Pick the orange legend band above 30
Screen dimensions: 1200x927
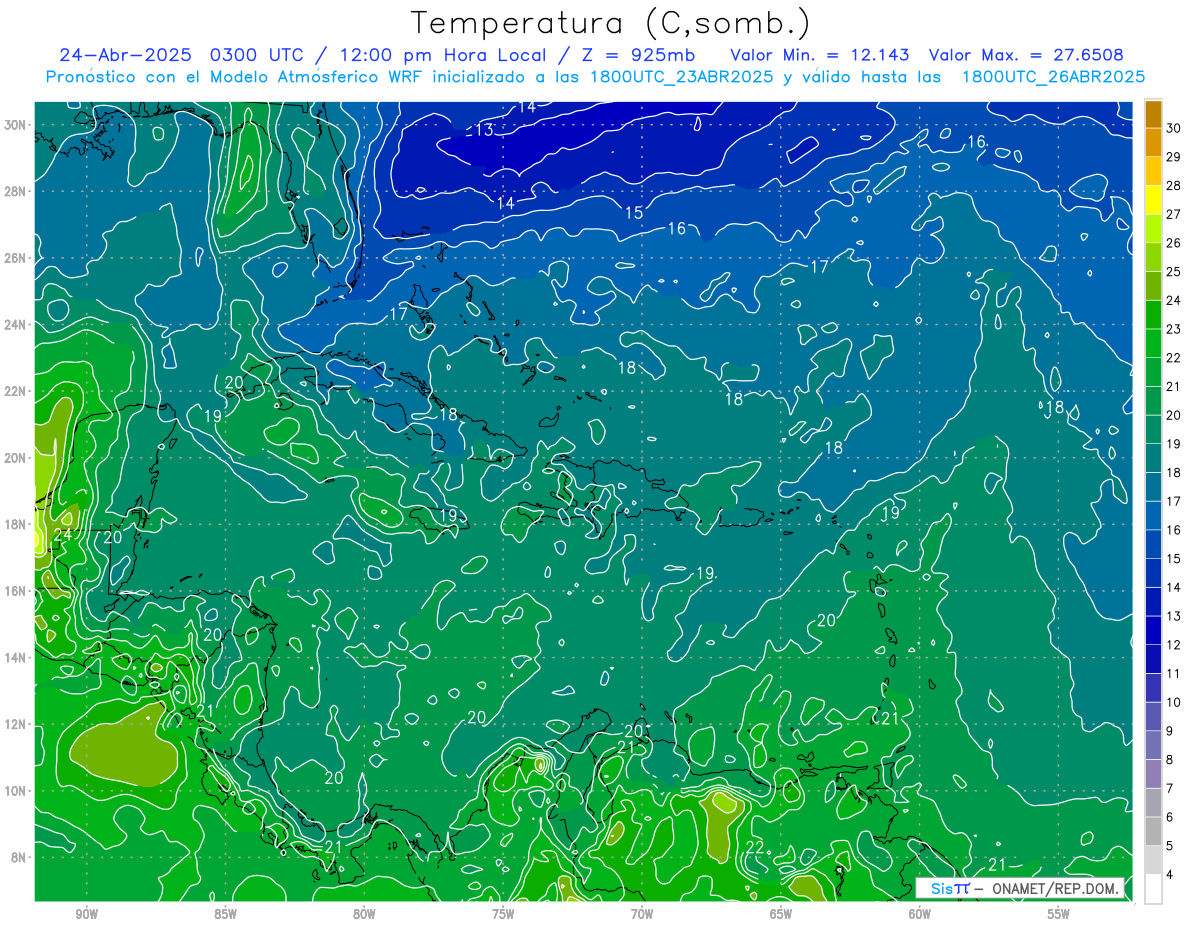pyautogui.click(x=1153, y=113)
